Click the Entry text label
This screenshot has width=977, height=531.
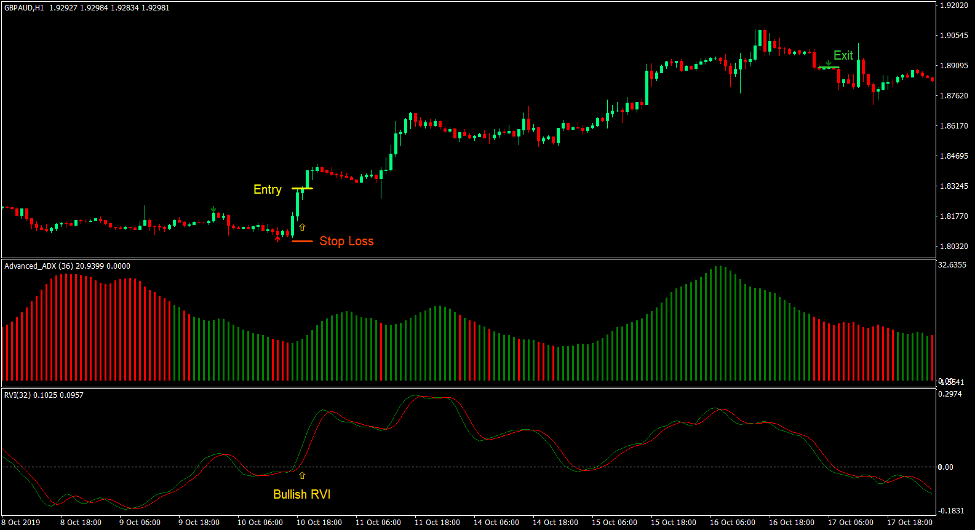click(x=267, y=190)
